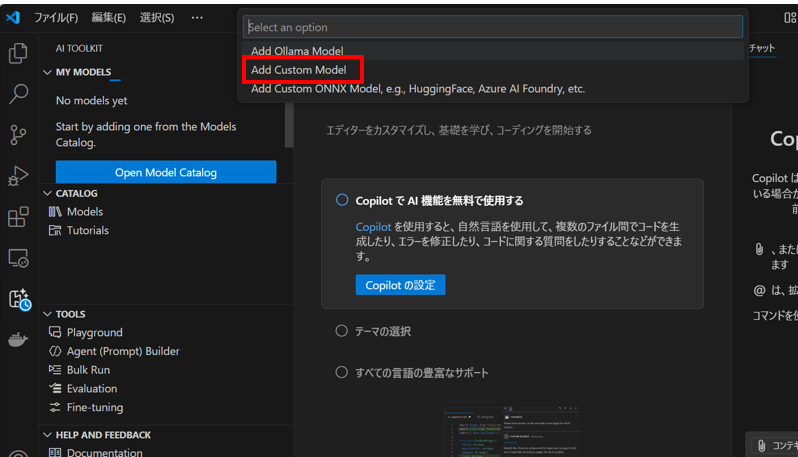
Task: Click the Evaluation checklist icon
Action: click(x=55, y=388)
